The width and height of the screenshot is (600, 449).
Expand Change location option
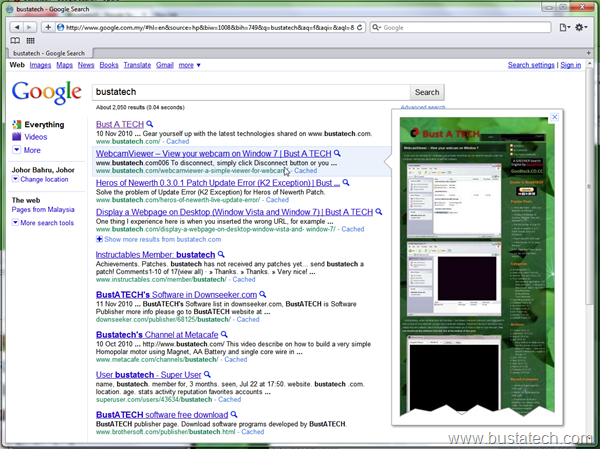click(40, 179)
